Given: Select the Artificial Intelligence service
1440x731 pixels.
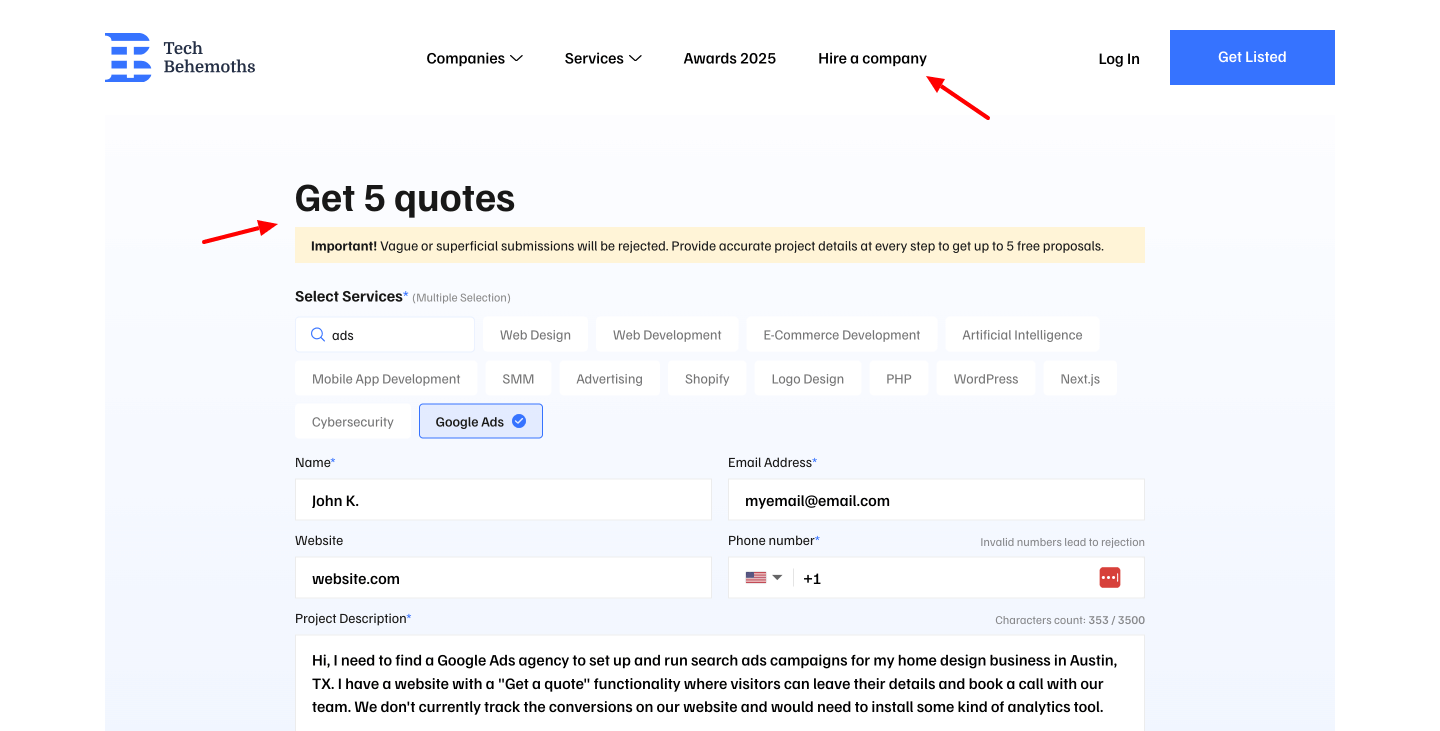Looking at the screenshot, I should point(1022,335).
